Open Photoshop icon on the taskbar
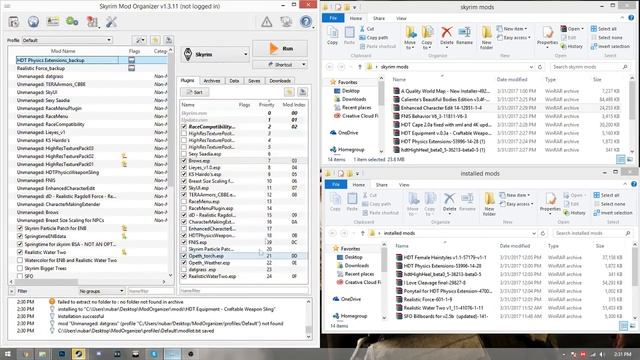The image size is (640, 360). [62, 354]
